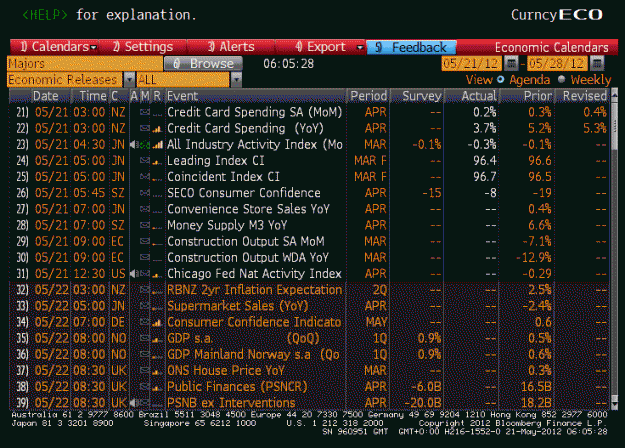Screen dimensions: 625x448
Task: Click the Browse button
Action: point(203,63)
